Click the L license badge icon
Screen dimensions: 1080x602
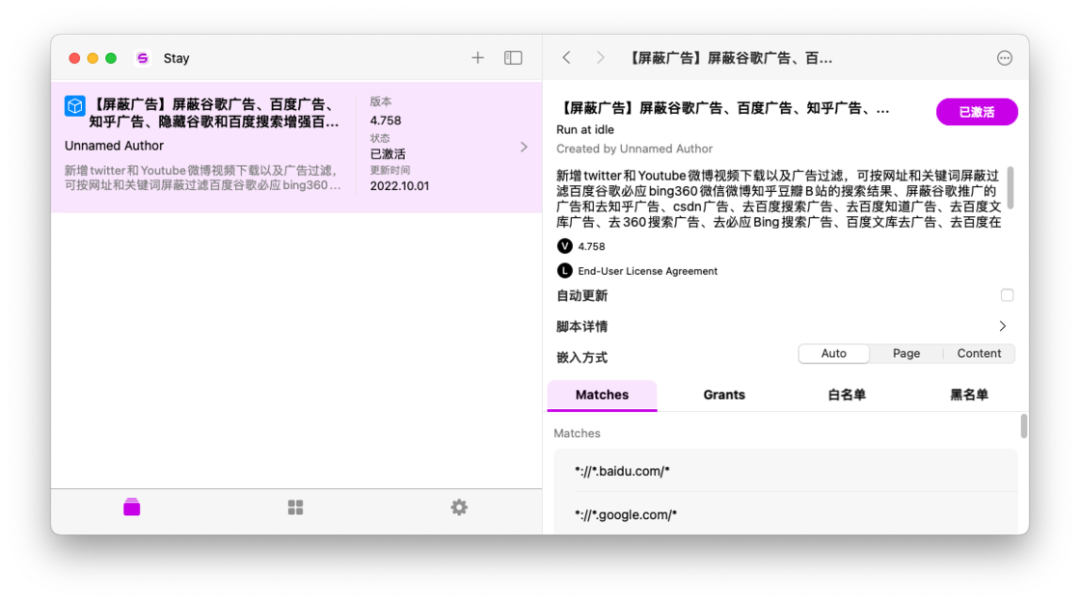pos(564,271)
